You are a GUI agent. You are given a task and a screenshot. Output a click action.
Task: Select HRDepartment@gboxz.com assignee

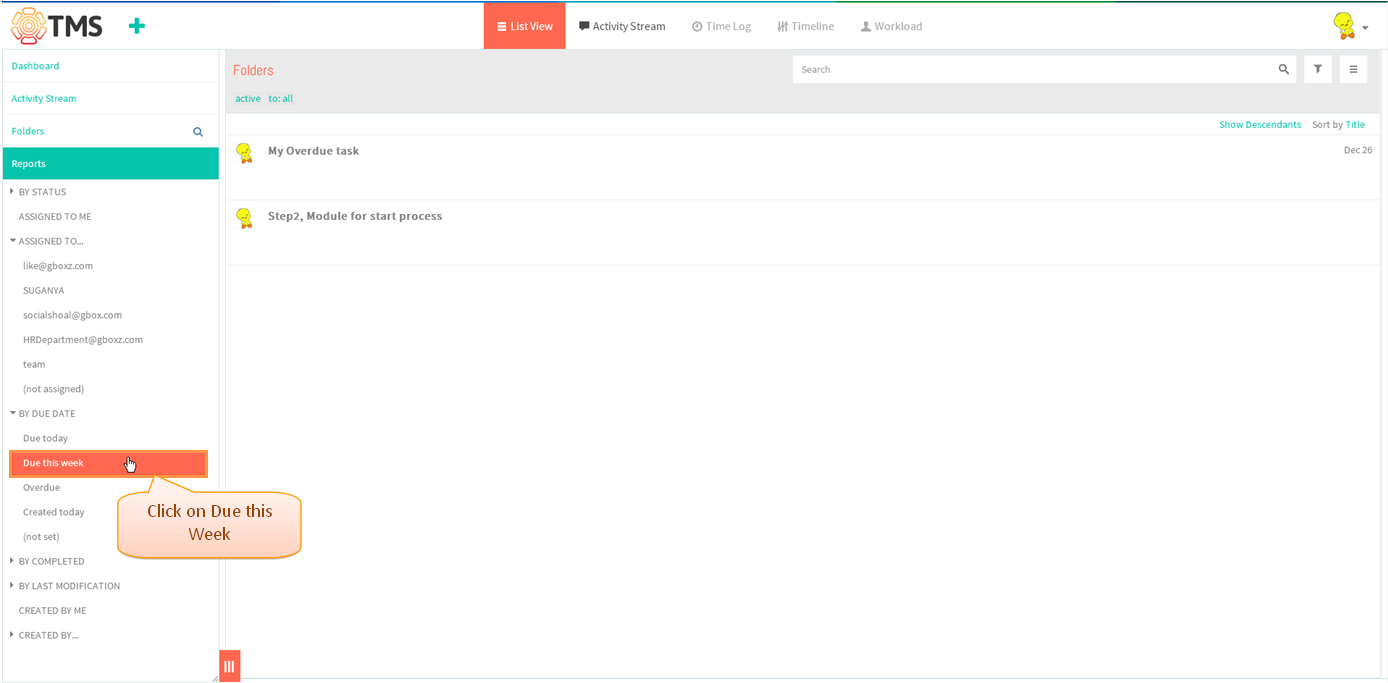[83, 340]
